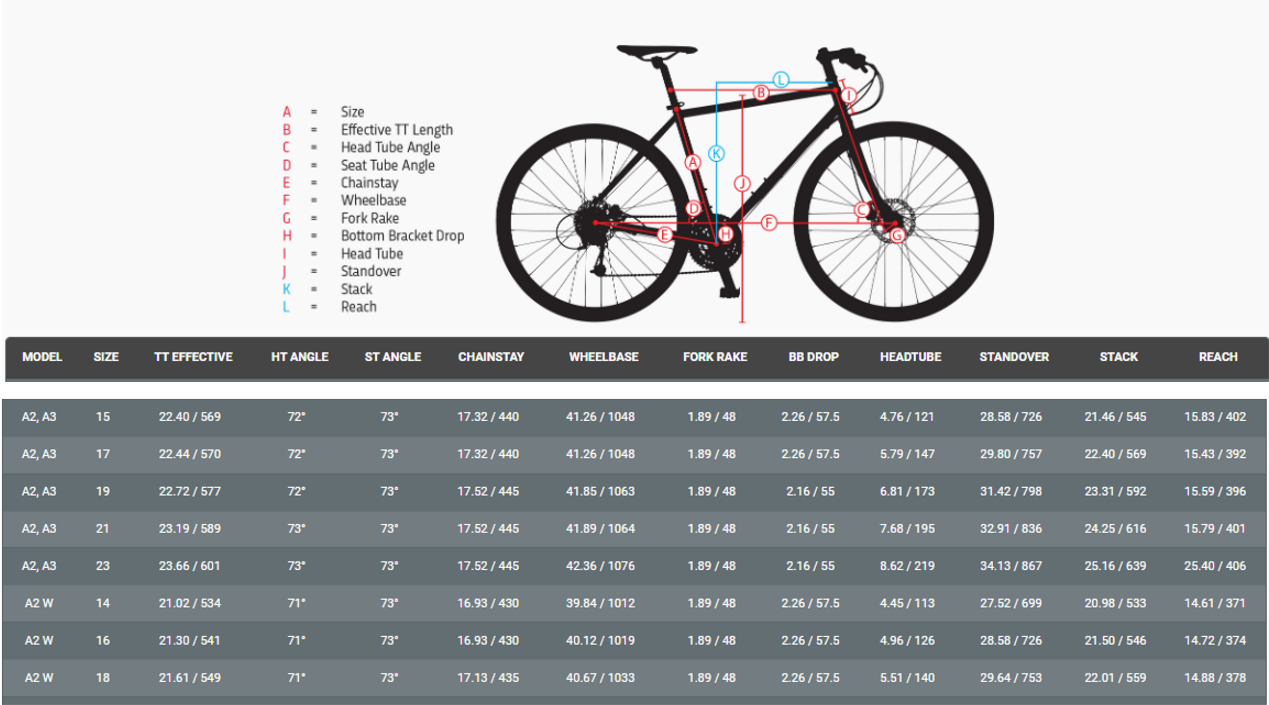Click the "Bottom Bracket Drop" legend entry
1269x705 pixels.
point(402,236)
